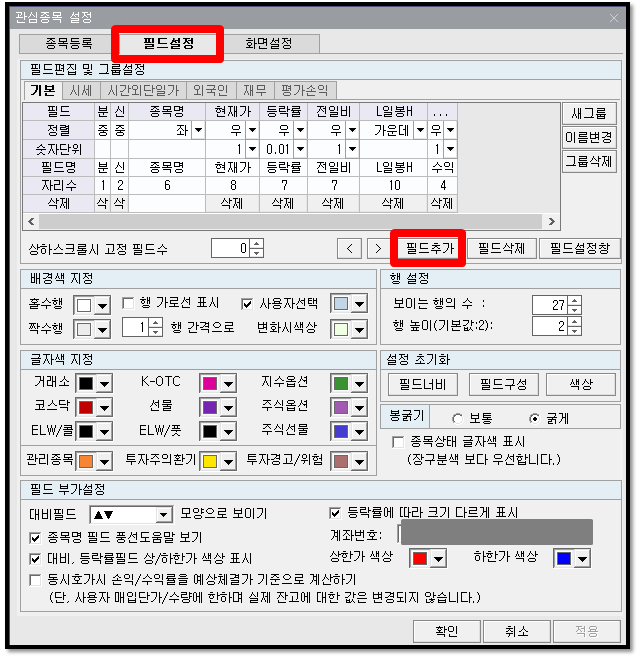Viewport: 641px width, 657px height.
Task: Click the fixed field count input box
Action: coord(230,248)
